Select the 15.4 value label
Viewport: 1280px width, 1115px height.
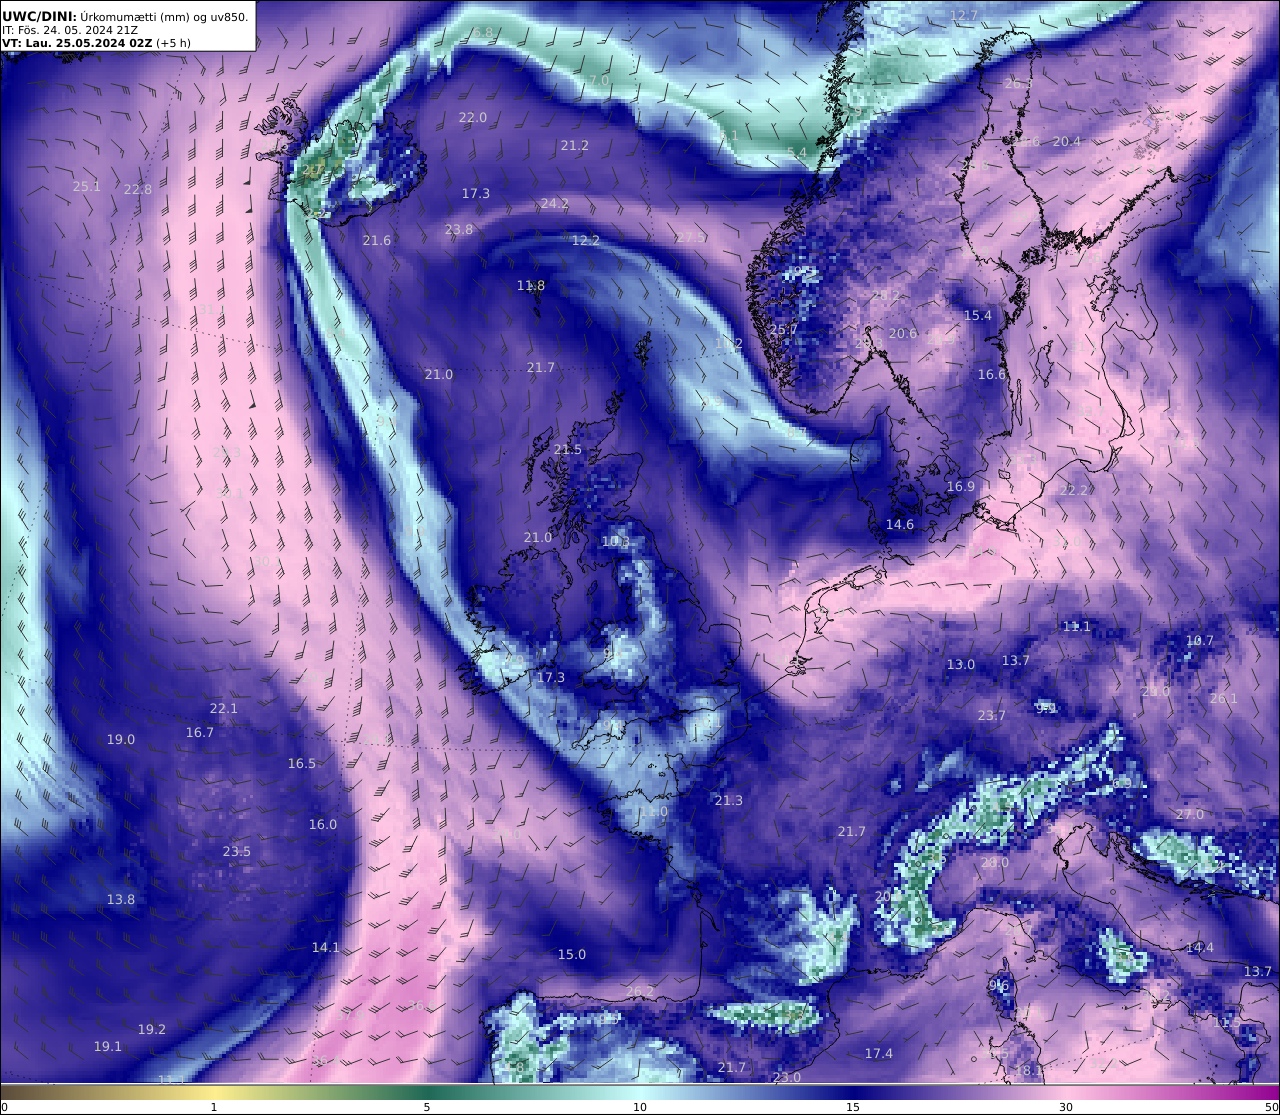[978, 315]
